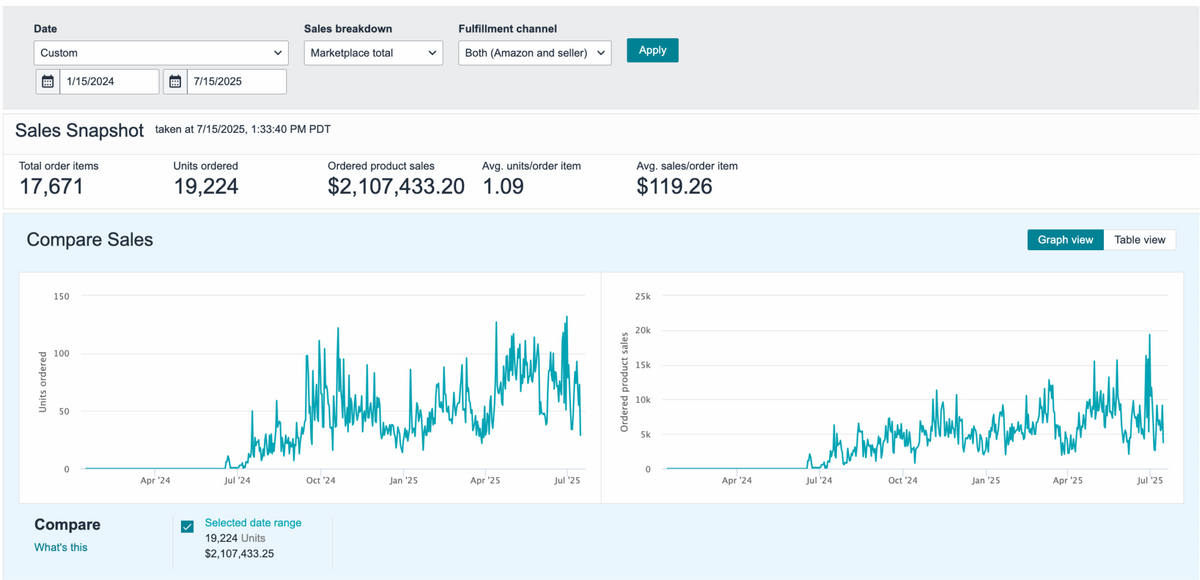The height and width of the screenshot is (580, 1200).
Task: Open the end date calendar icon
Action: point(175,82)
